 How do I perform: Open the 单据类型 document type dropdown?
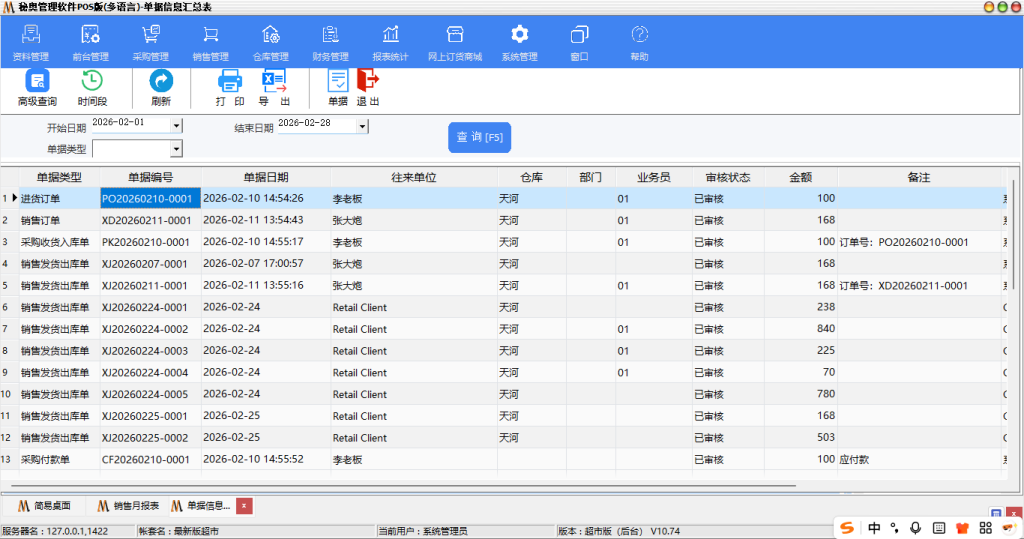tap(177, 149)
